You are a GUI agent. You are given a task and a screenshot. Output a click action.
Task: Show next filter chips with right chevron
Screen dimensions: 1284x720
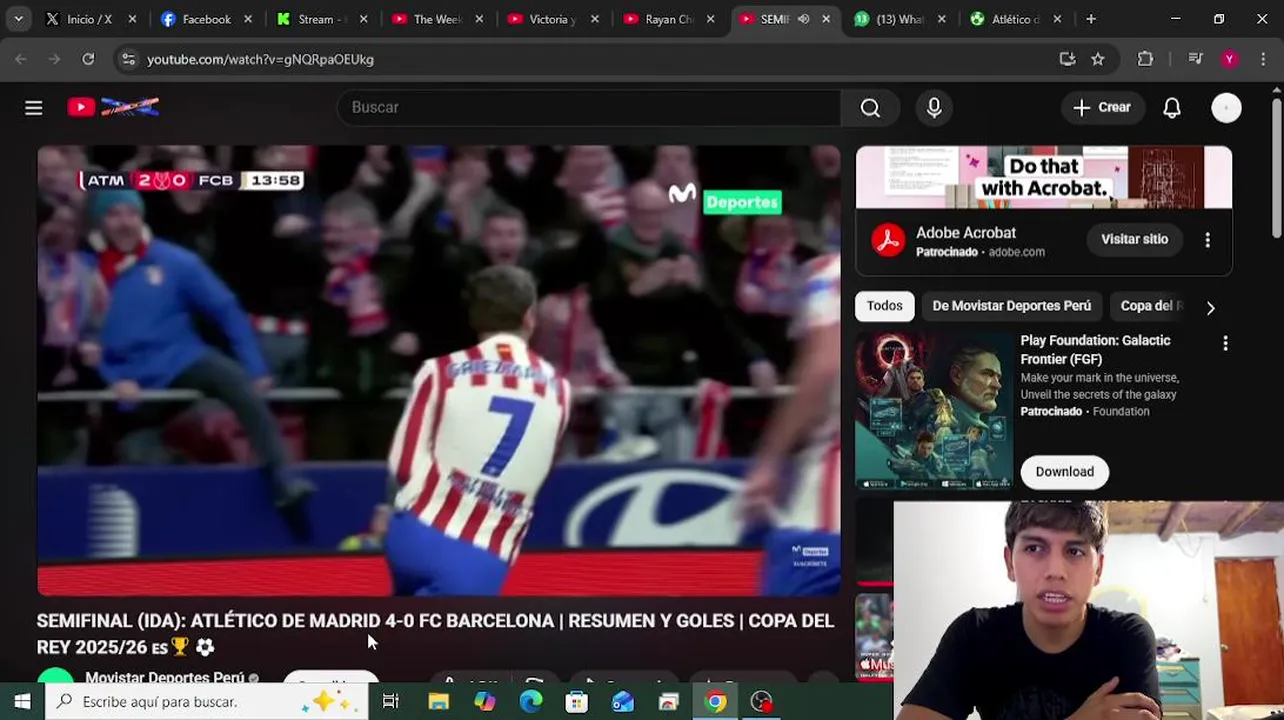[x=1210, y=307]
